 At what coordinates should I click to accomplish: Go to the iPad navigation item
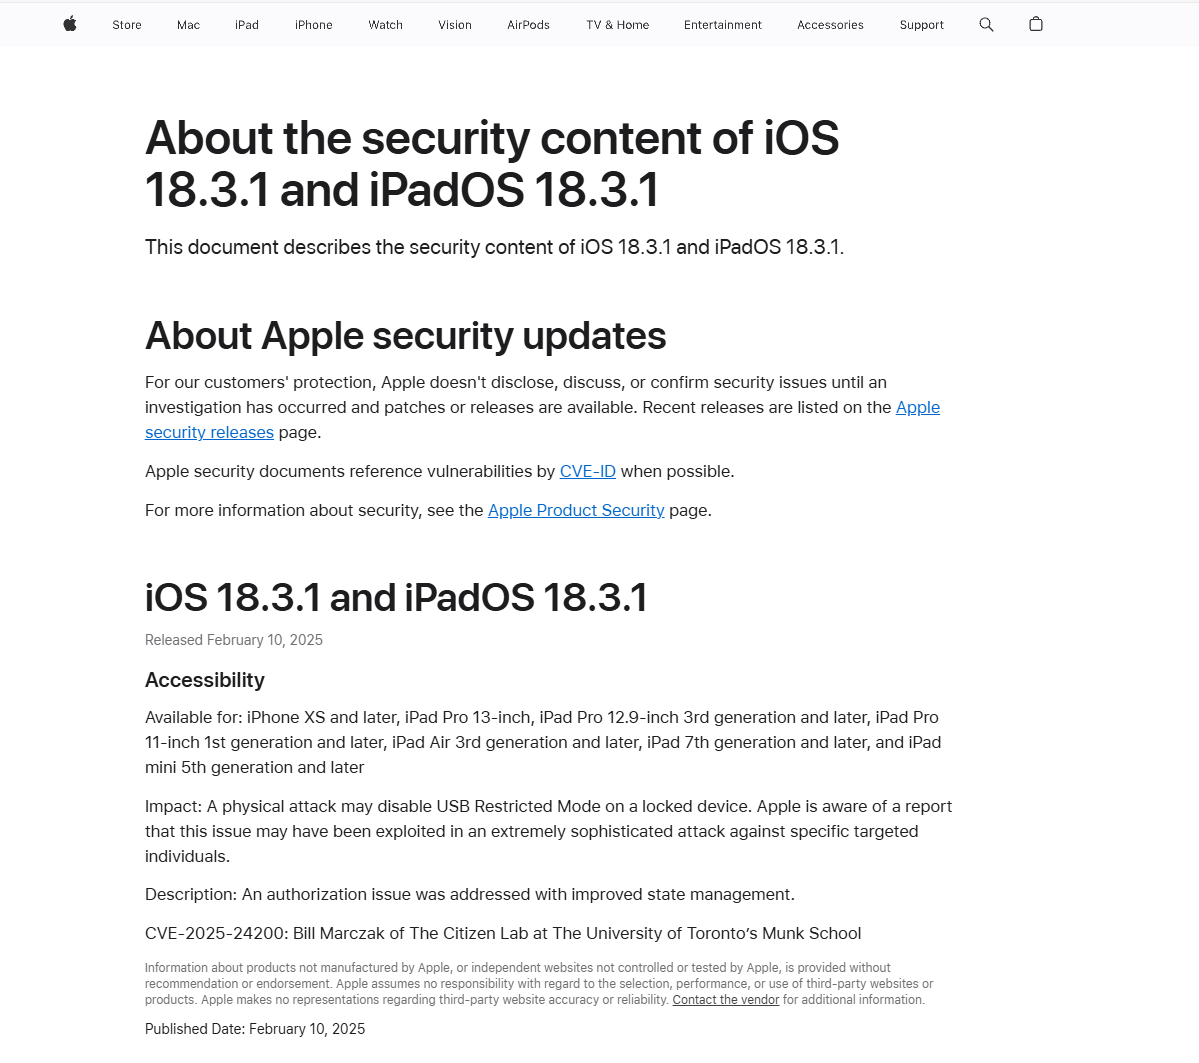(247, 24)
